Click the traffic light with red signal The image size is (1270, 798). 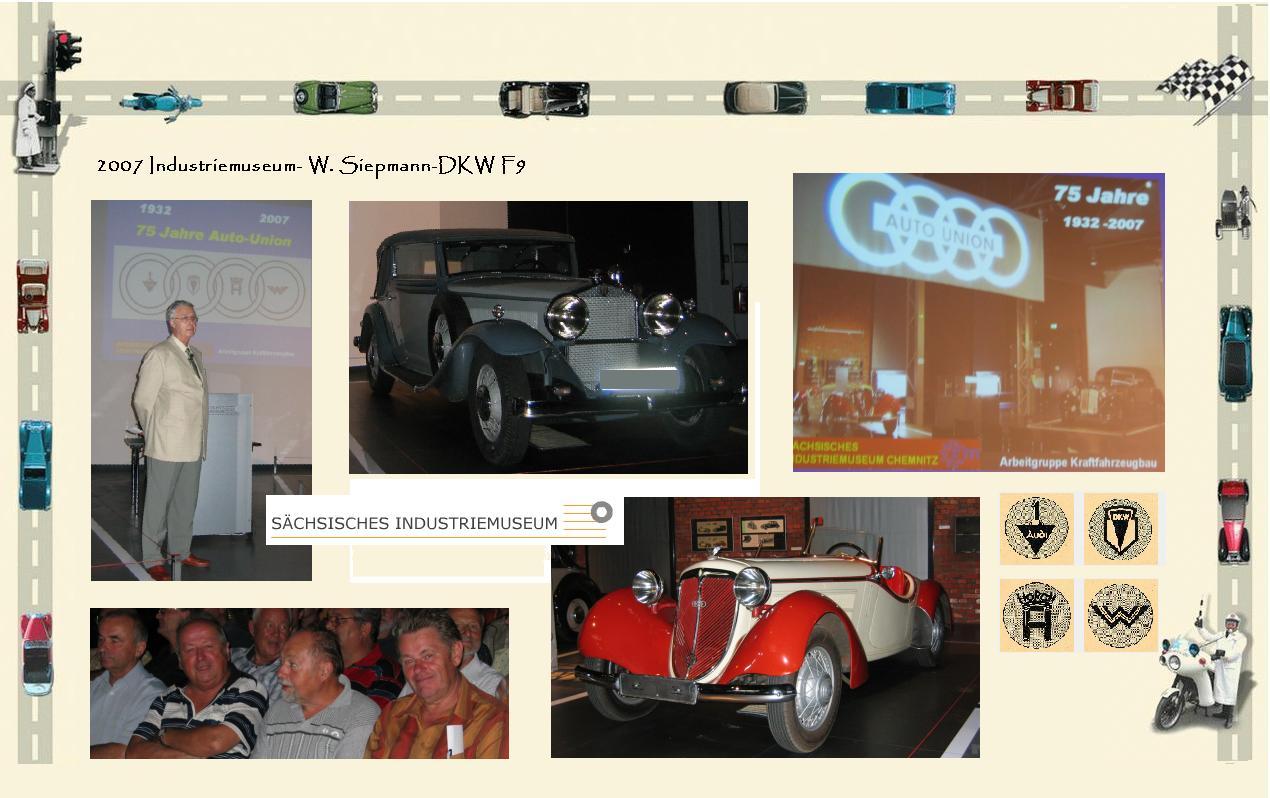pyautogui.click(x=65, y=50)
